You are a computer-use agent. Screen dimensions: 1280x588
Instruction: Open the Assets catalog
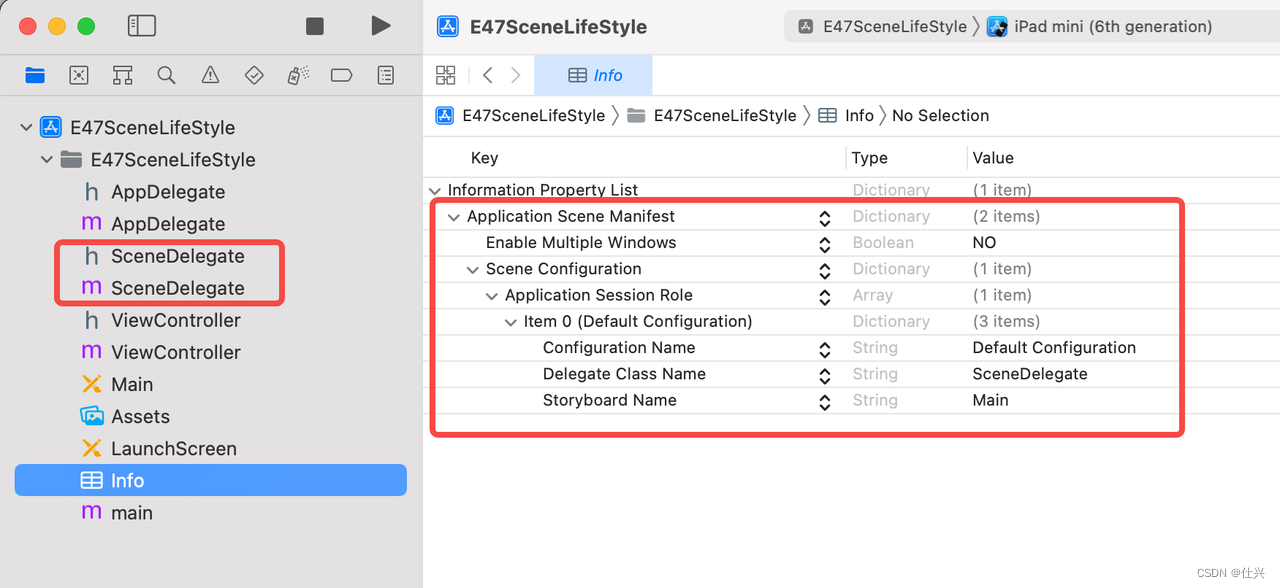point(126,416)
